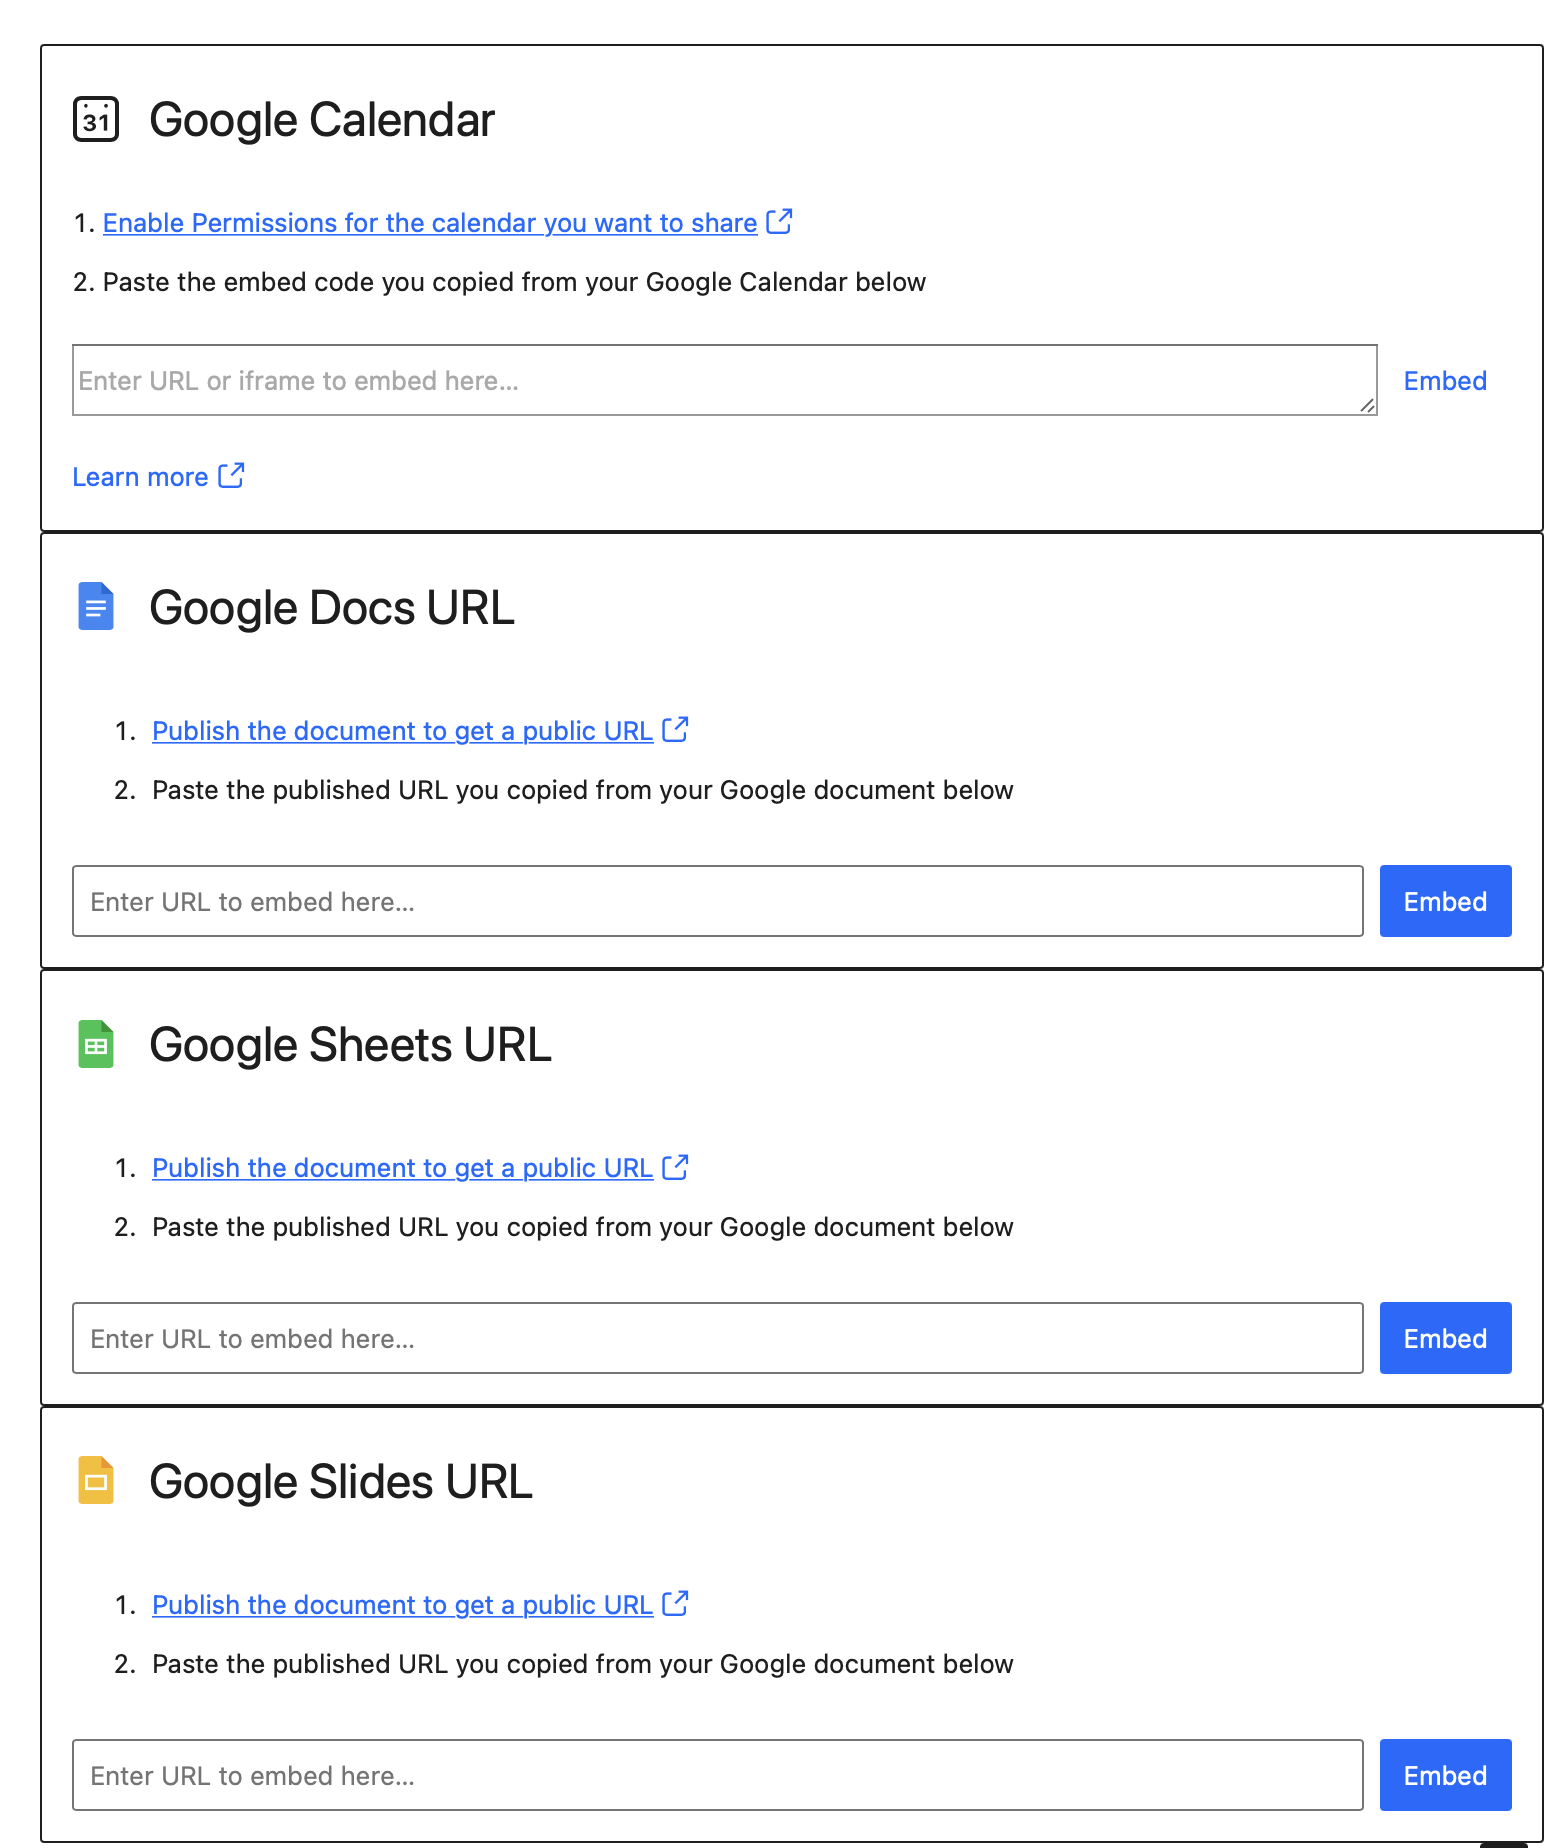
Task: Open Enable Permissions for the calendar link
Action: 430,223
